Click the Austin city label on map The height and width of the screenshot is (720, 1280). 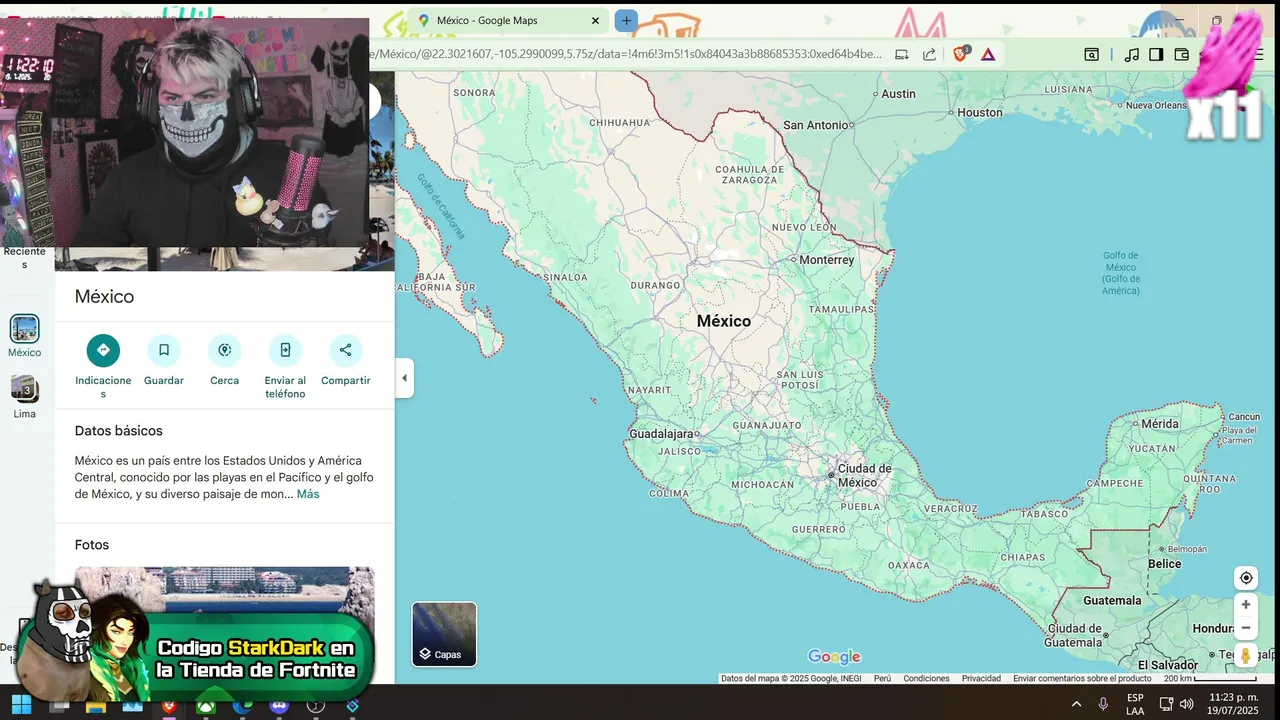click(898, 94)
